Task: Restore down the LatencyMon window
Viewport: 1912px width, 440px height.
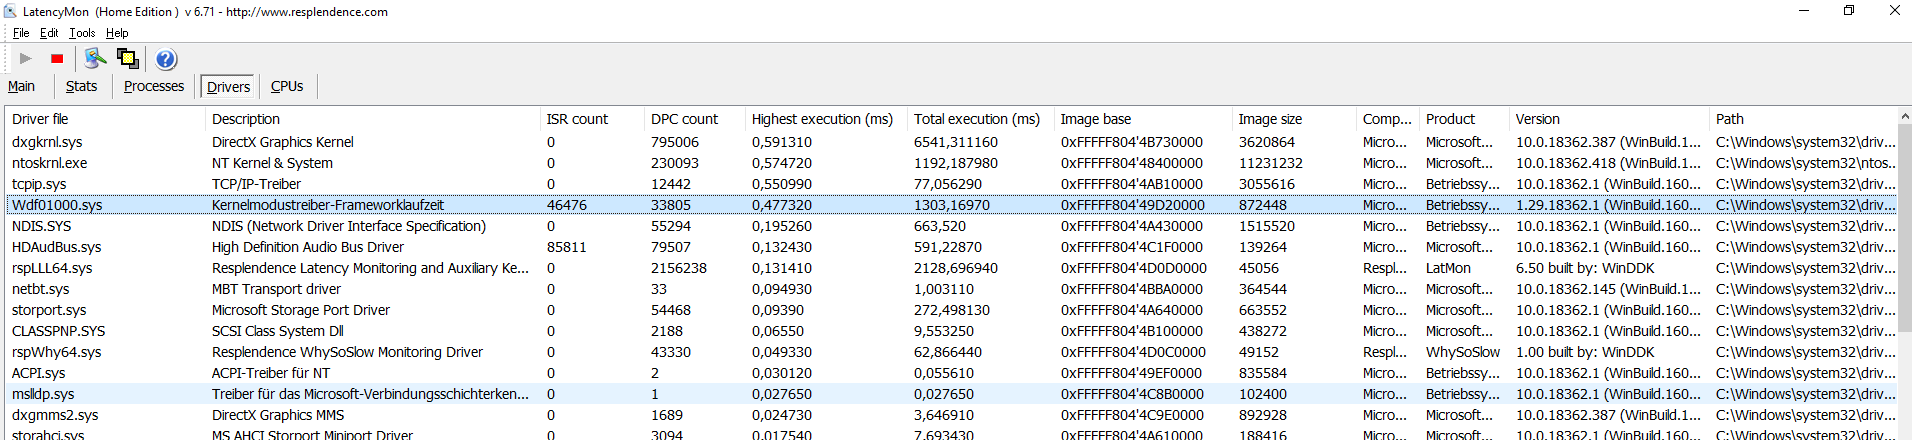Action: click(1849, 11)
